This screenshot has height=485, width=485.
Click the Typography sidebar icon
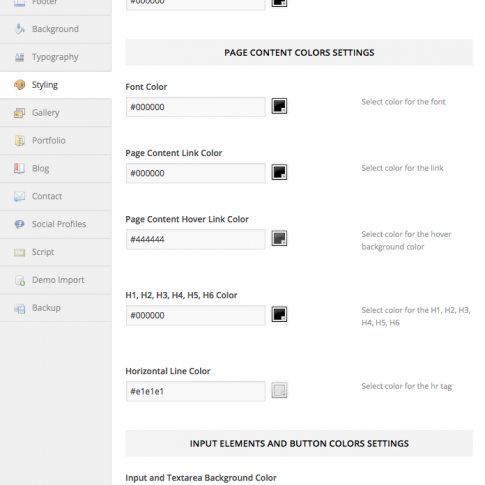pyautogui.click(x=19, y=57)
